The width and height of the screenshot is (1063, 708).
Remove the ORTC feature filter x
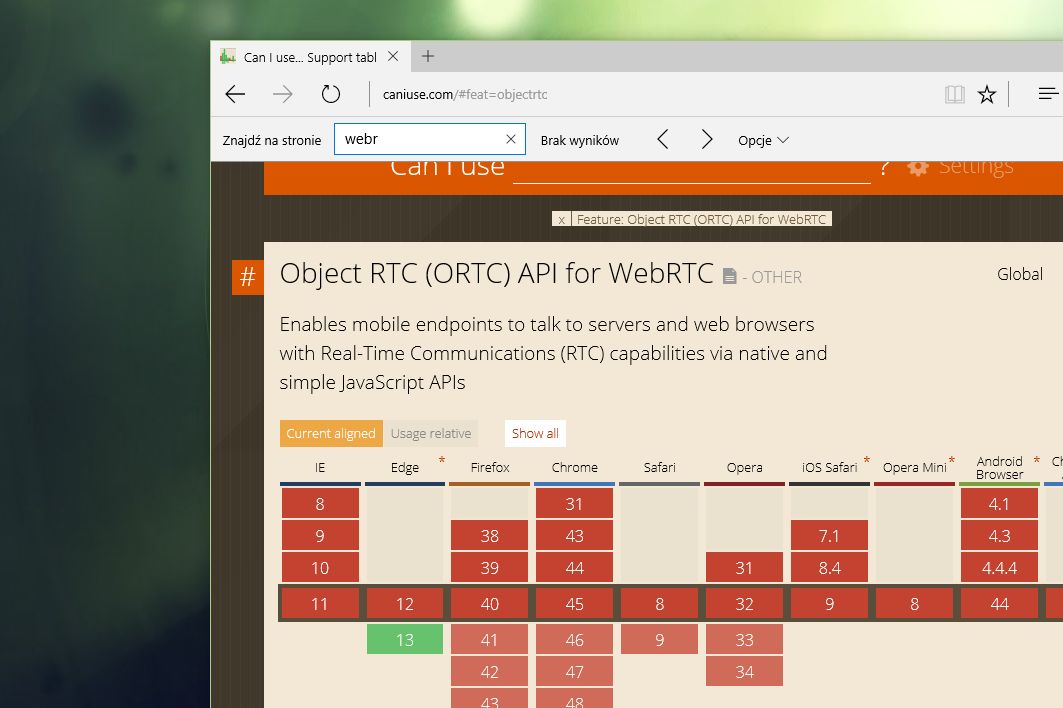coord(561,220)
